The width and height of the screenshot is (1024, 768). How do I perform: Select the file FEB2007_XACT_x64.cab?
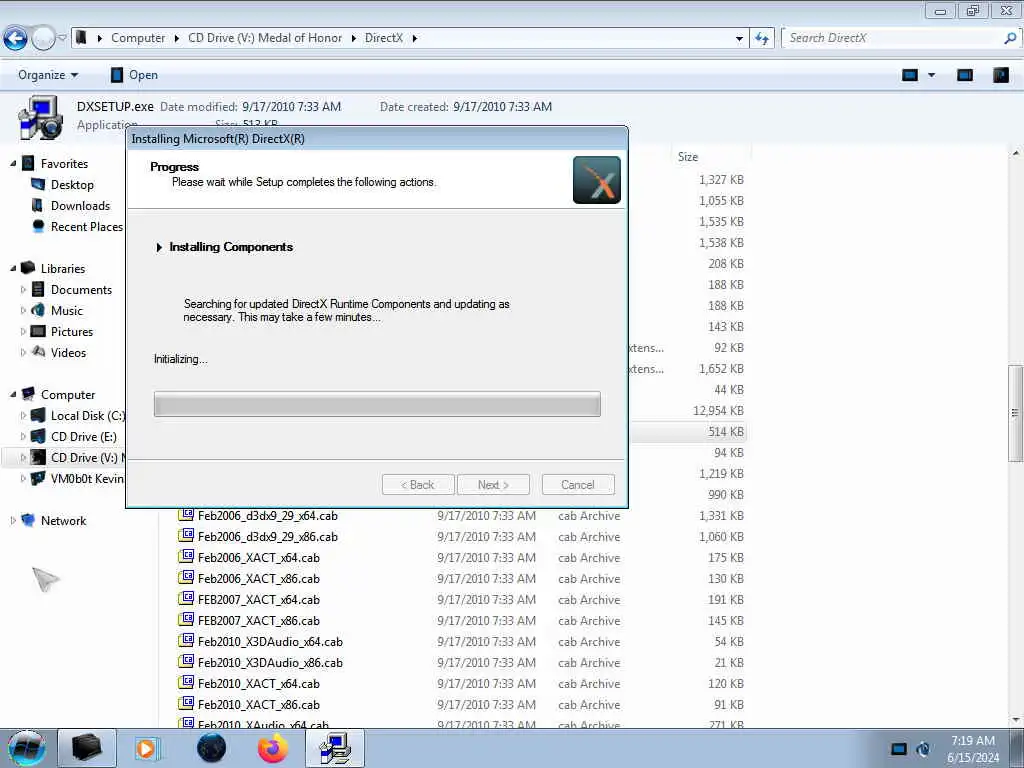(x=259, y=600)
